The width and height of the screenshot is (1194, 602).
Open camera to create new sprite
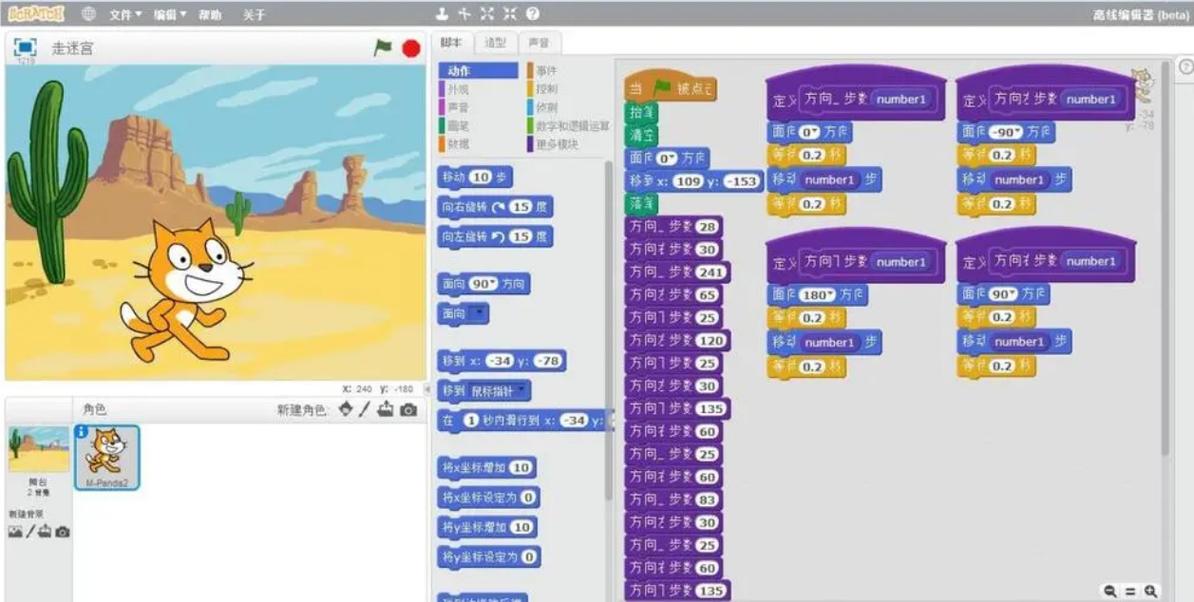coord(408,410)
